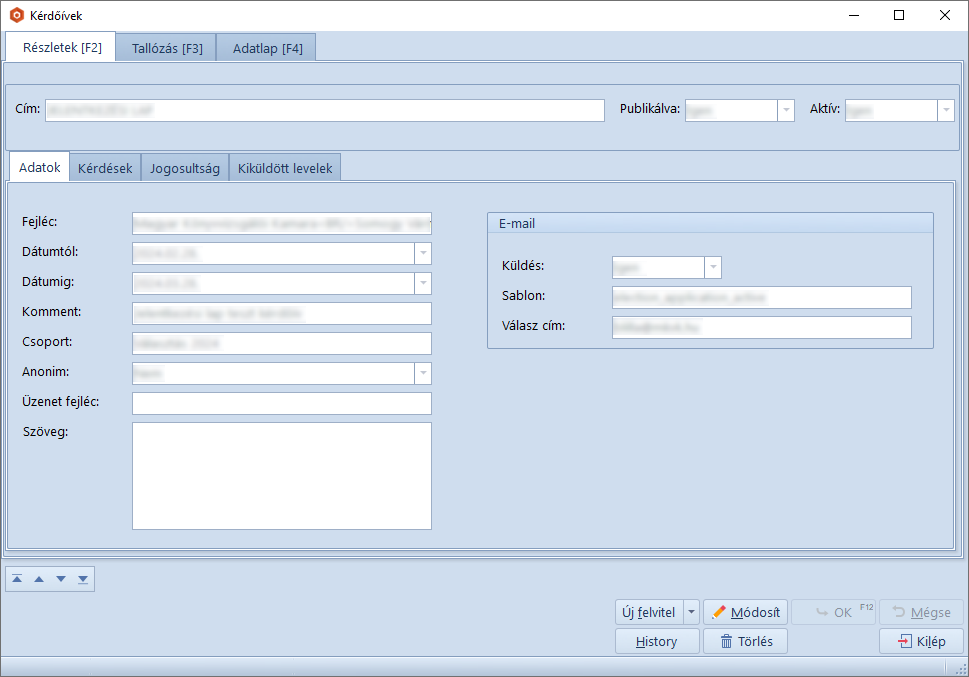The width and height of the screenshot is (969, 677).
Task: Select the Kiküldött levelek tab
Action: point(286,168)
